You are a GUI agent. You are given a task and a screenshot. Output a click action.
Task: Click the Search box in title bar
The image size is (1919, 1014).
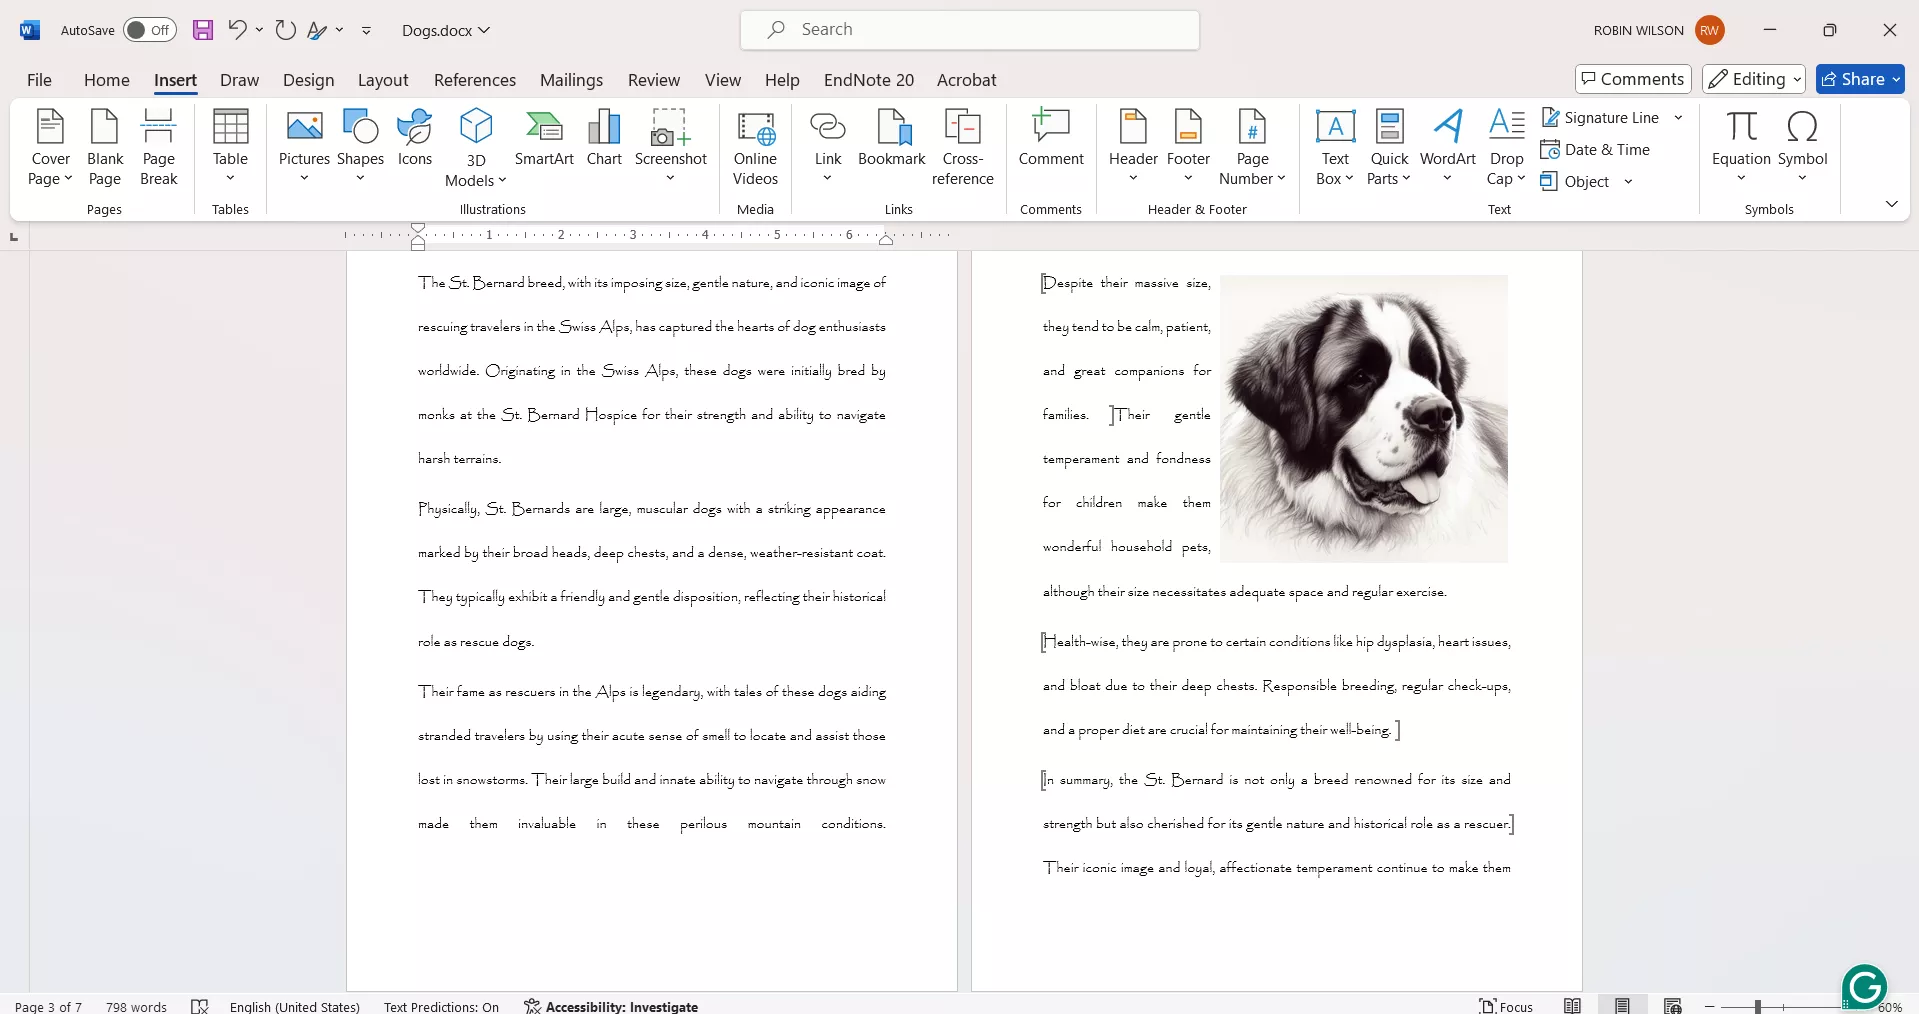pyautogui.click(x=969, y=30)
